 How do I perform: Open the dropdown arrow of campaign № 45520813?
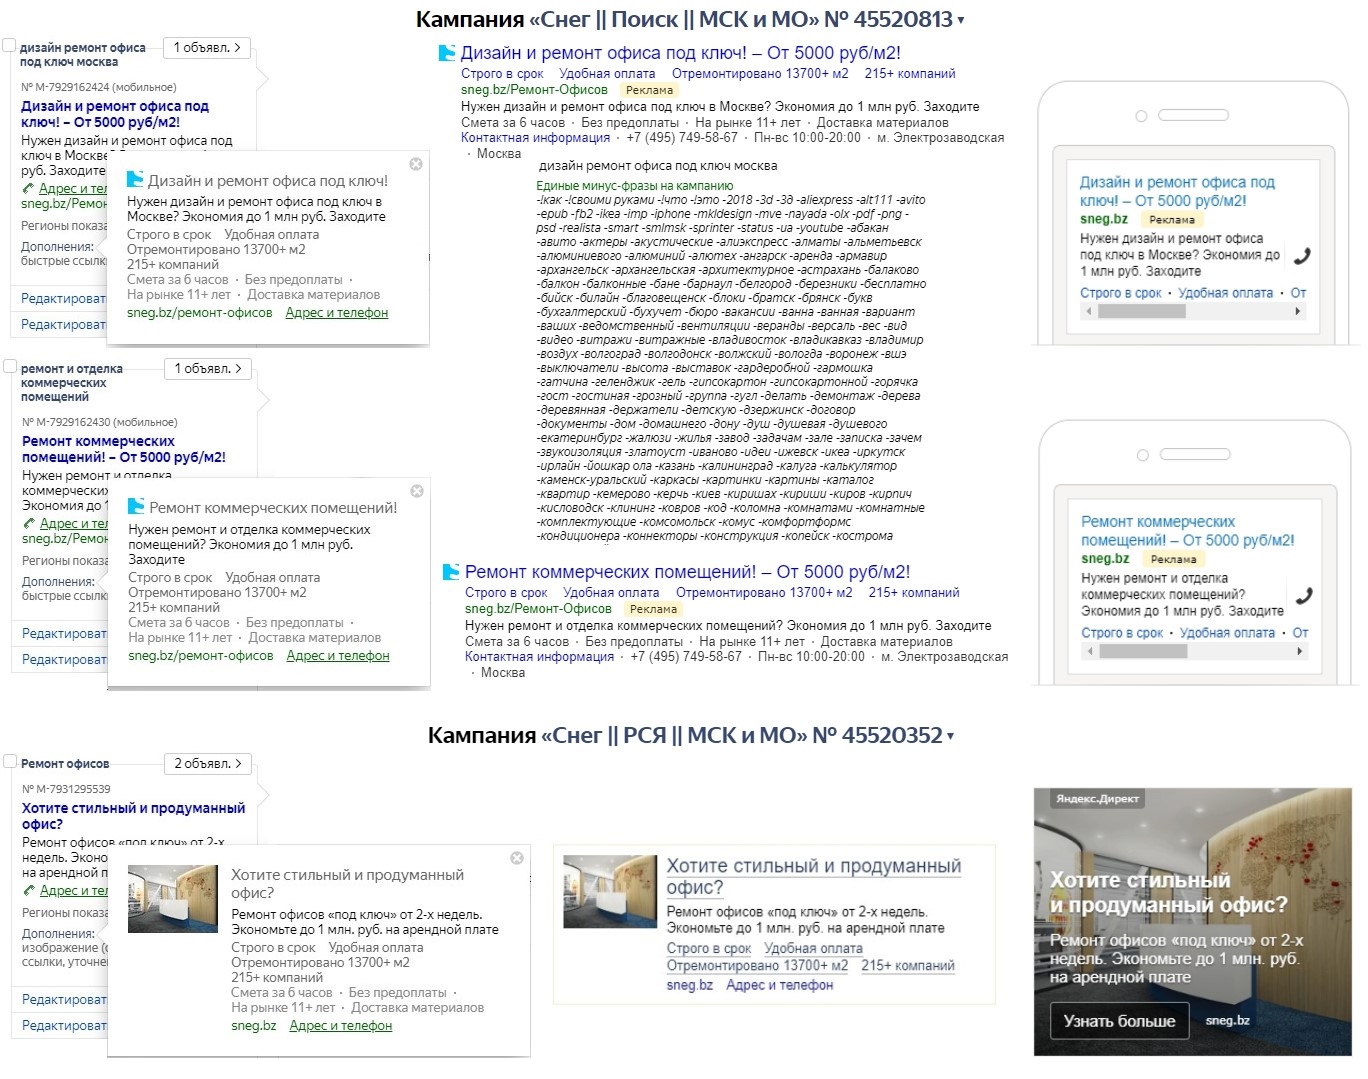click(961, 20)
